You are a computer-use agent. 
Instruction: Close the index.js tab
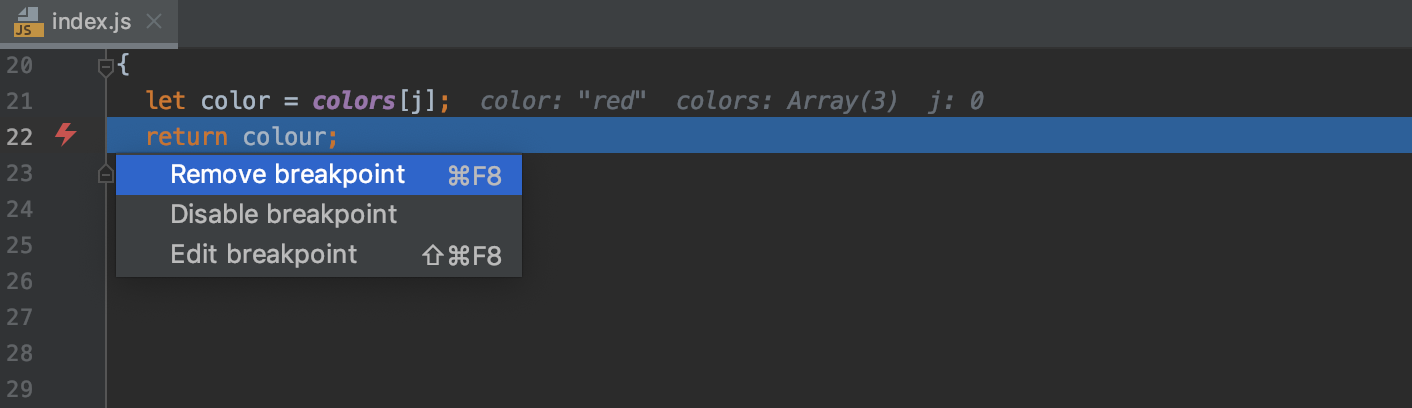[x=153, y=23]
